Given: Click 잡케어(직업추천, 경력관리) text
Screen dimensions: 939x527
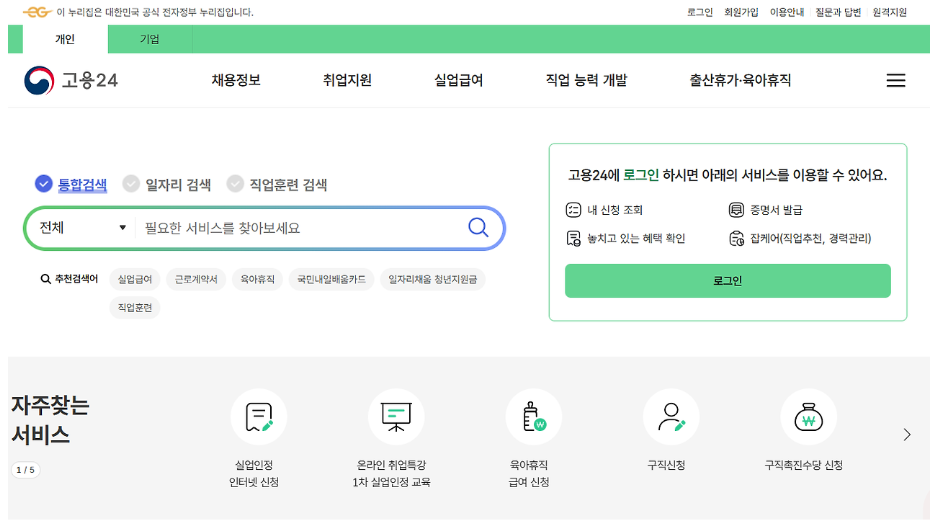Looking at the screenshot, I should (x=811, y=238).
